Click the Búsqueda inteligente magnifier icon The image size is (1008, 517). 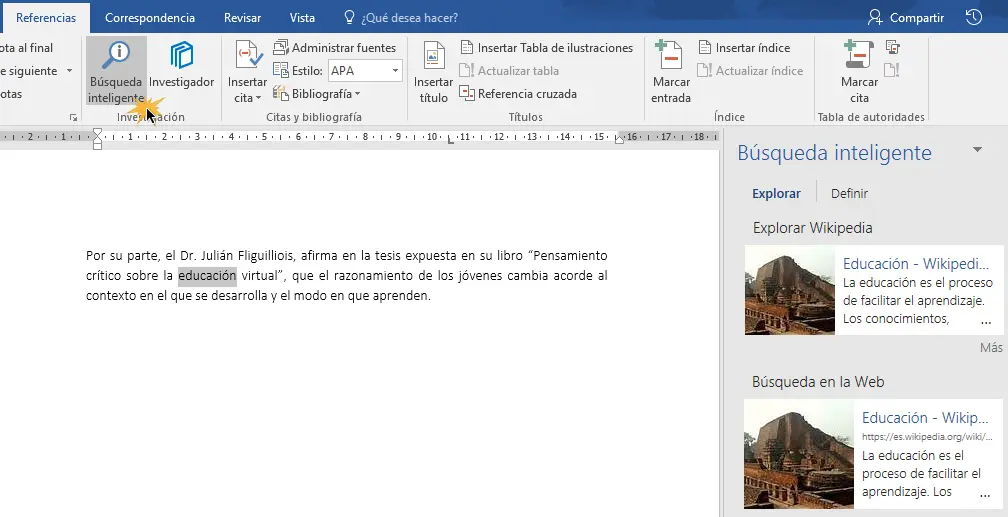pyautogui.click(x=116, y=56)
